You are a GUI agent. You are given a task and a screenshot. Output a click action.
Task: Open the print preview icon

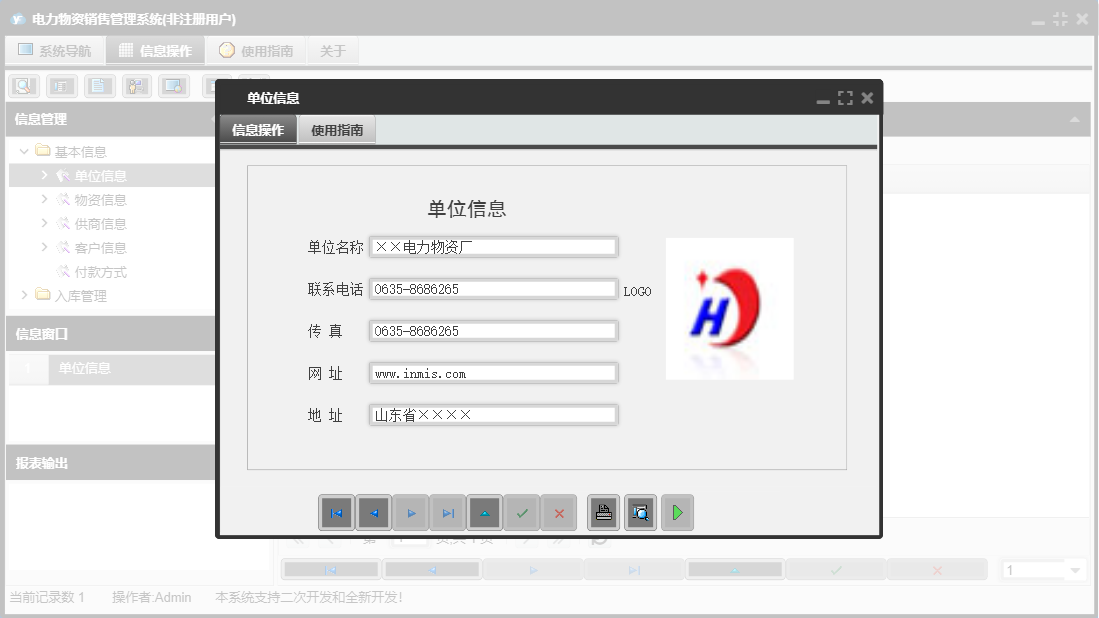click(641, 512)
